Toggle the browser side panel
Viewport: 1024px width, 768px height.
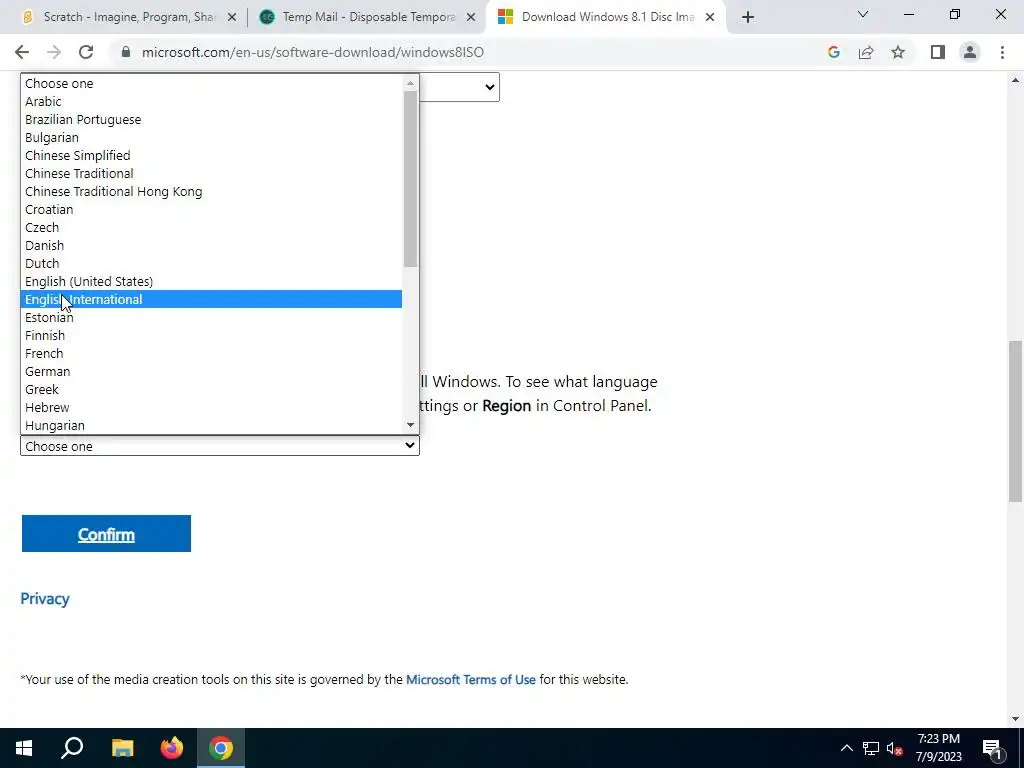click(938, 52)
